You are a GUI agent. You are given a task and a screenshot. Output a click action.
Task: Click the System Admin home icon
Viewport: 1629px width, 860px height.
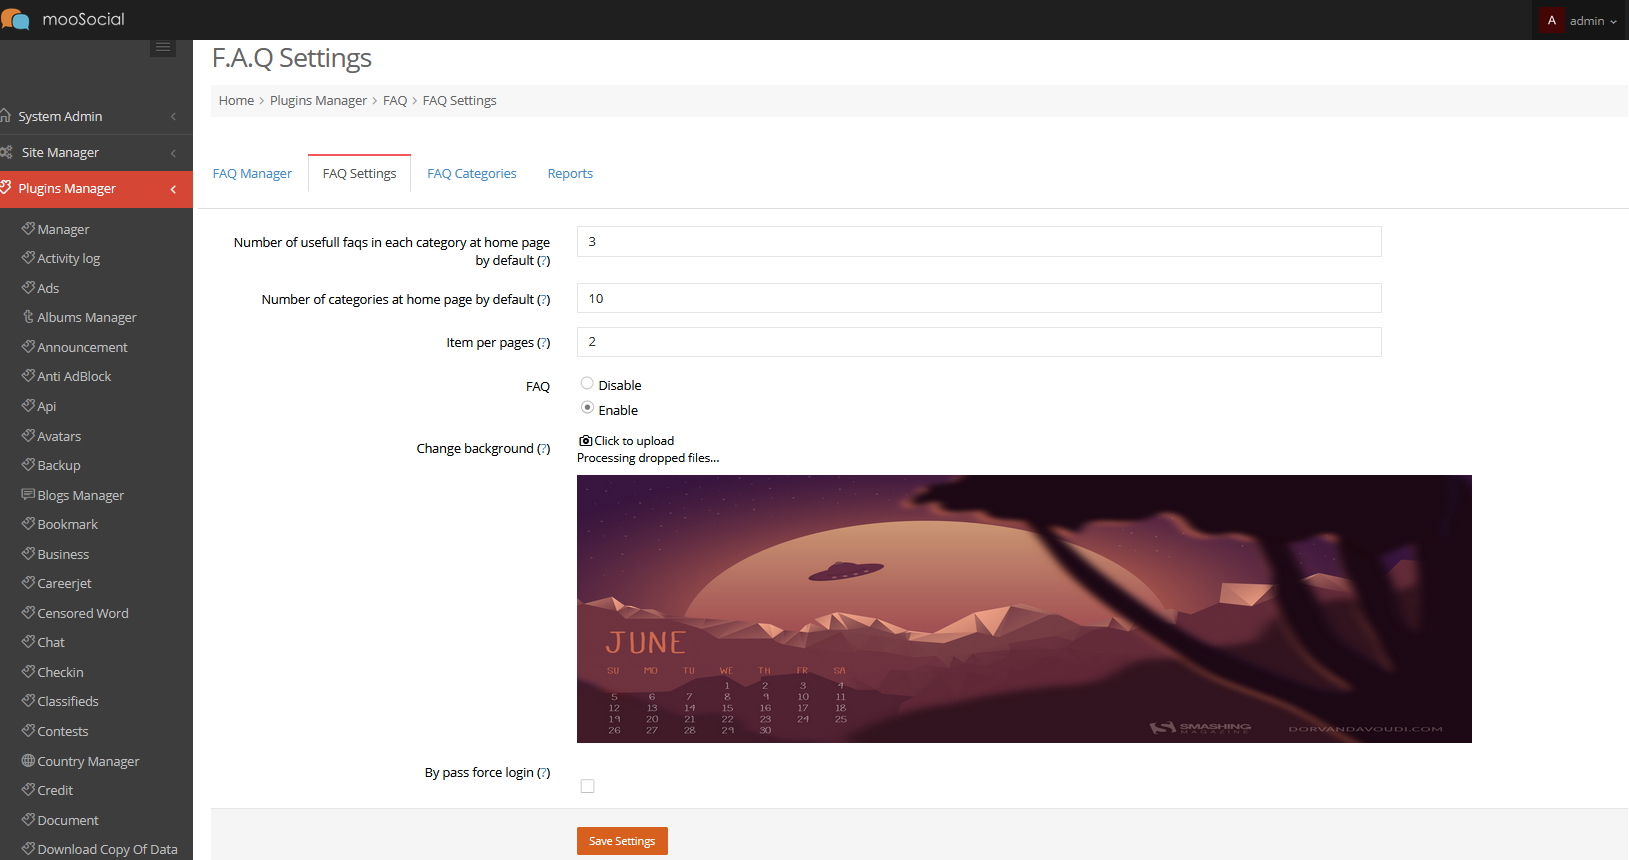[x=5, y=115]
